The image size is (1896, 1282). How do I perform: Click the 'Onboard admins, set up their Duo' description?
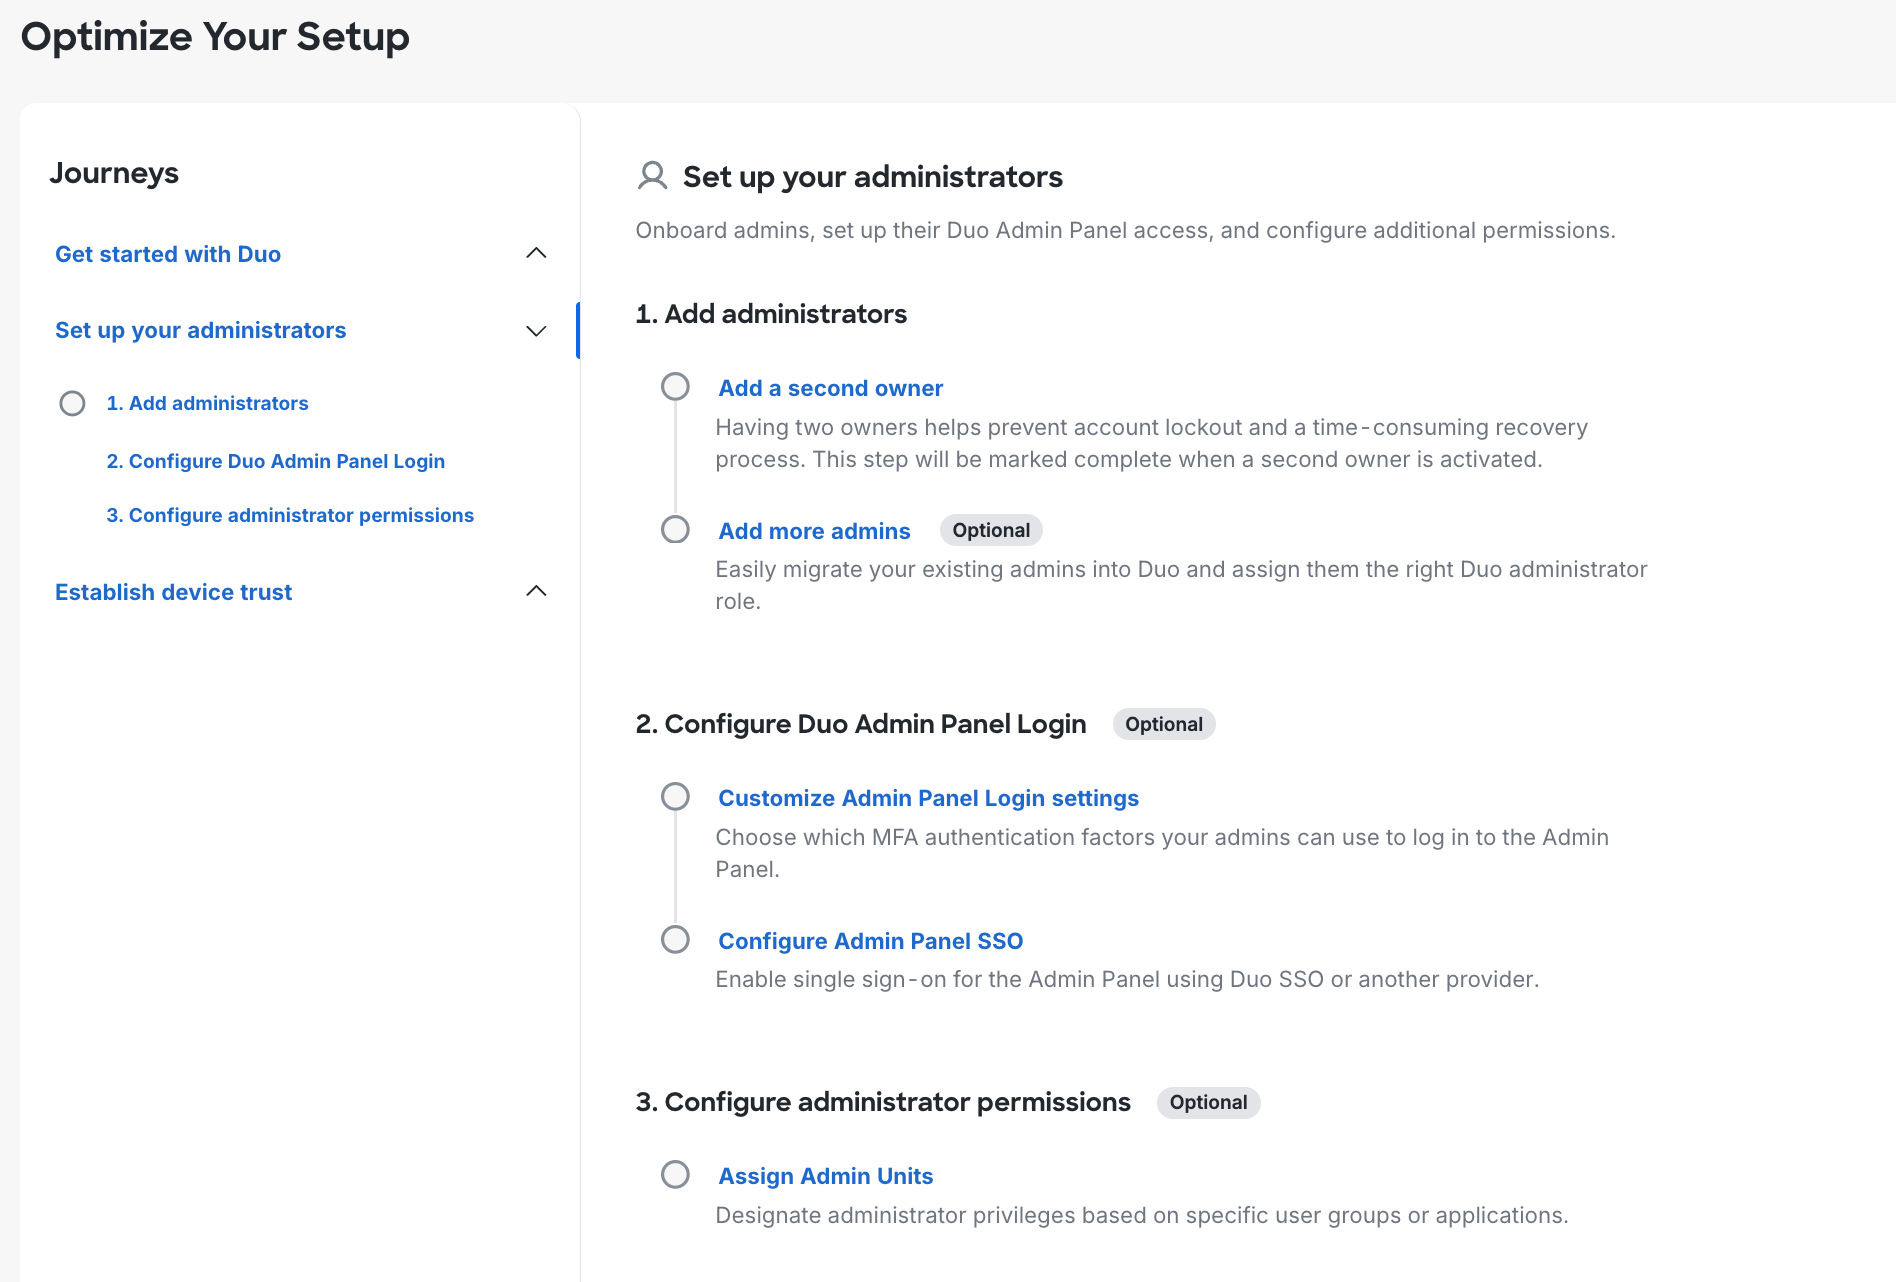[x=1125, y=230]
